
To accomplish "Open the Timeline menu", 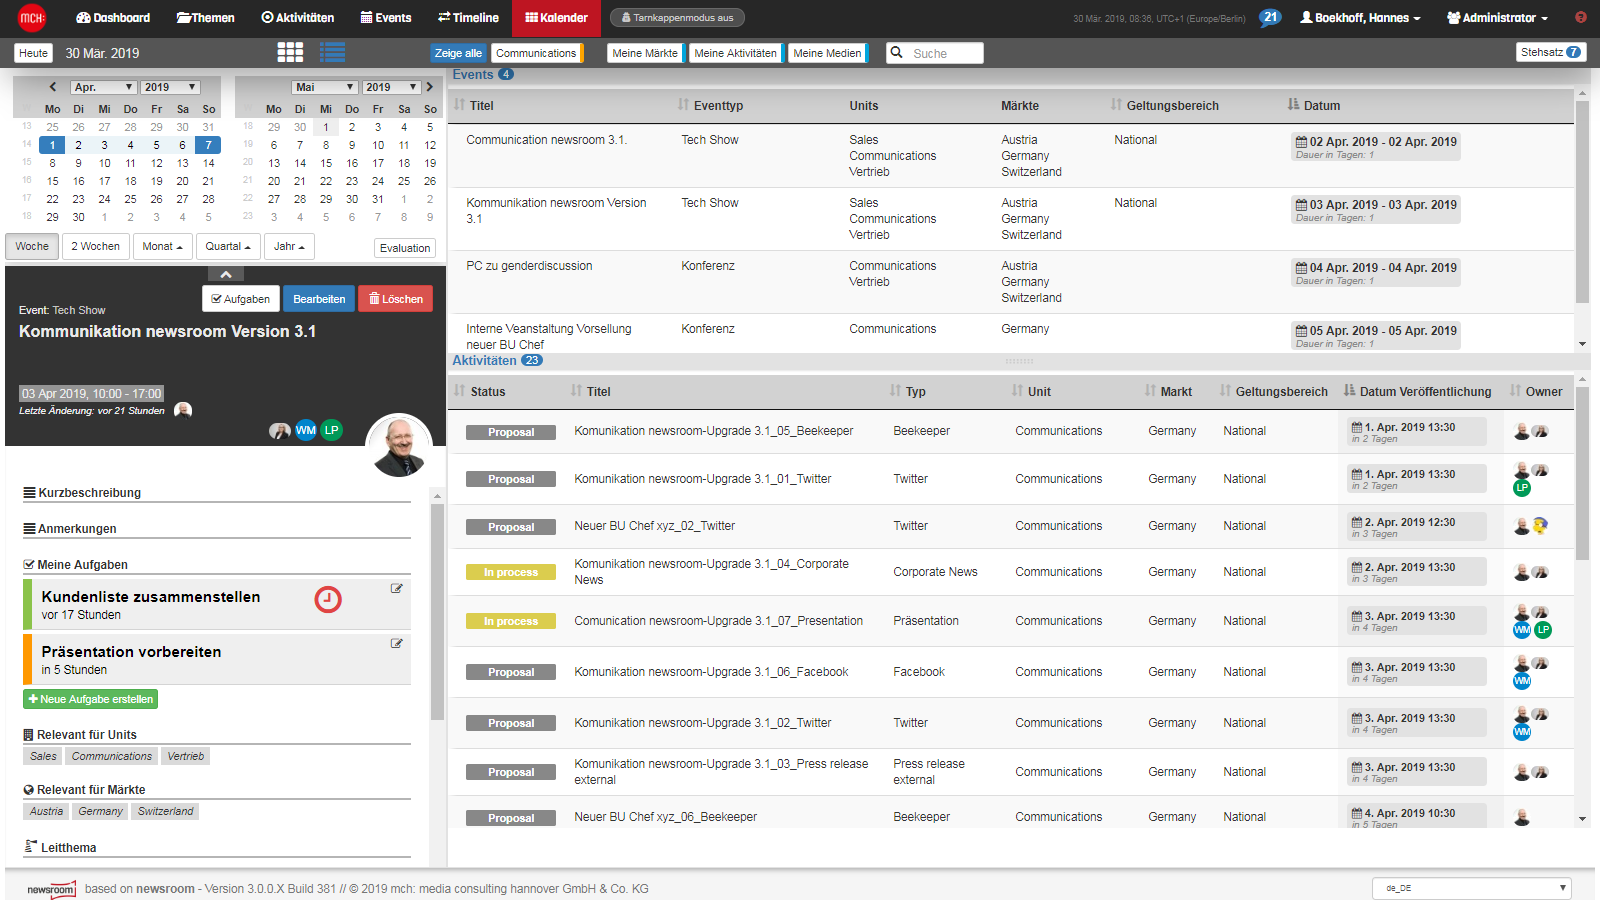I will tap(468, 17).
